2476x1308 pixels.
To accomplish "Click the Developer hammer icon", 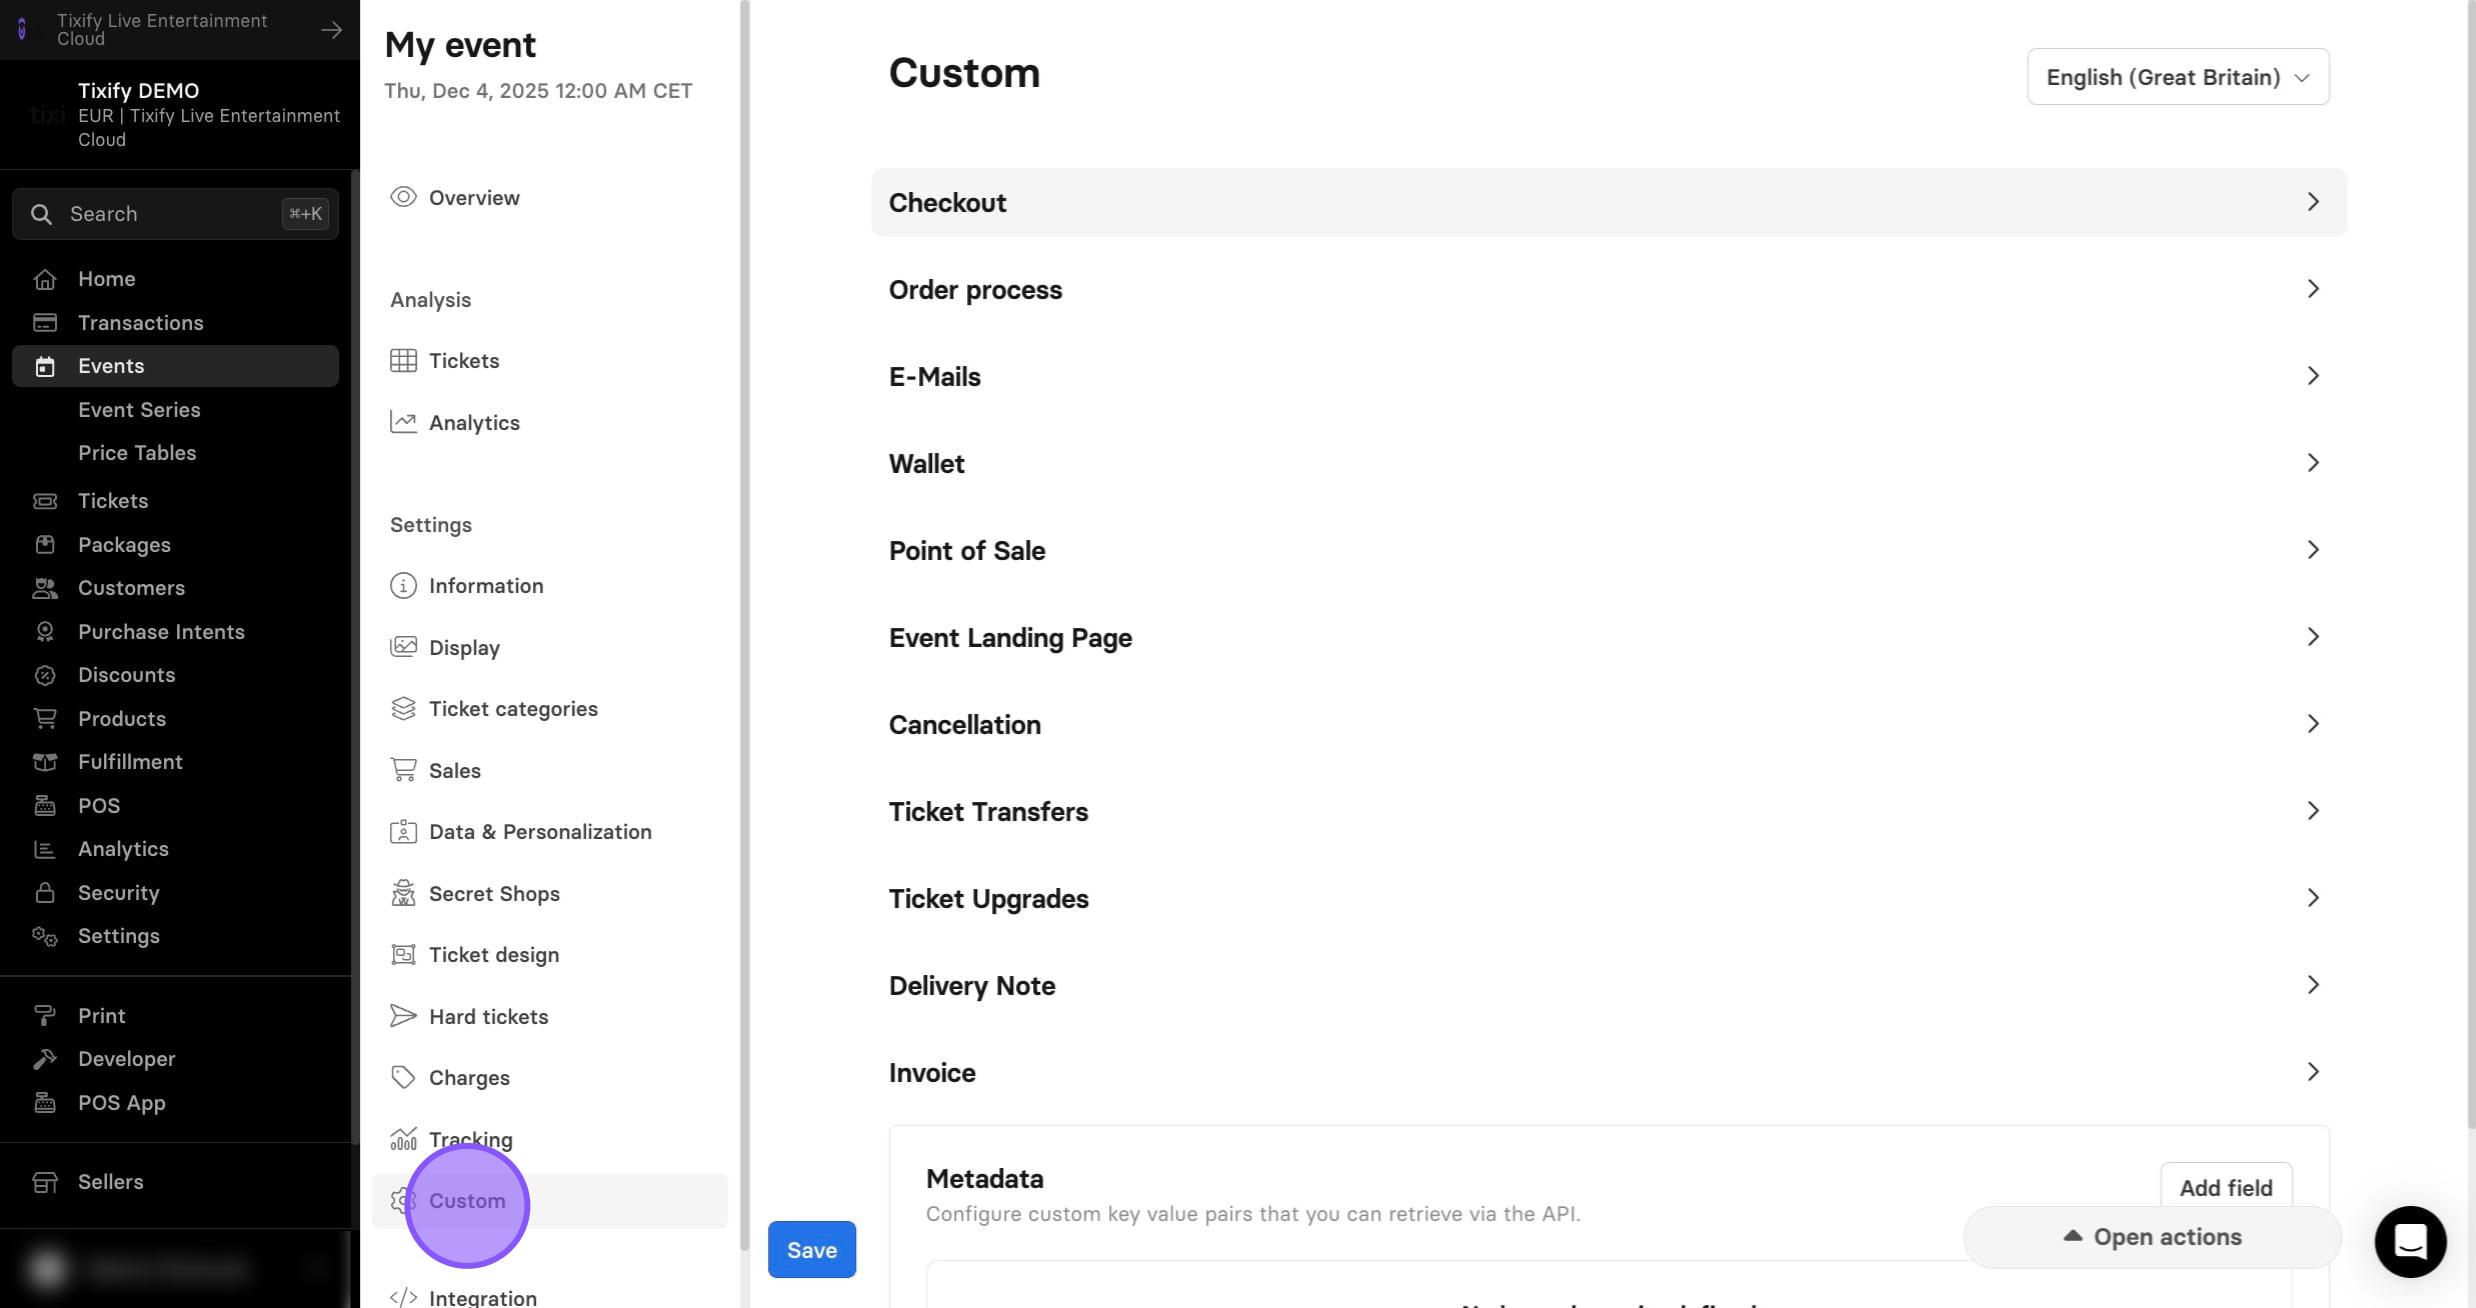I will coord(45,1059).
